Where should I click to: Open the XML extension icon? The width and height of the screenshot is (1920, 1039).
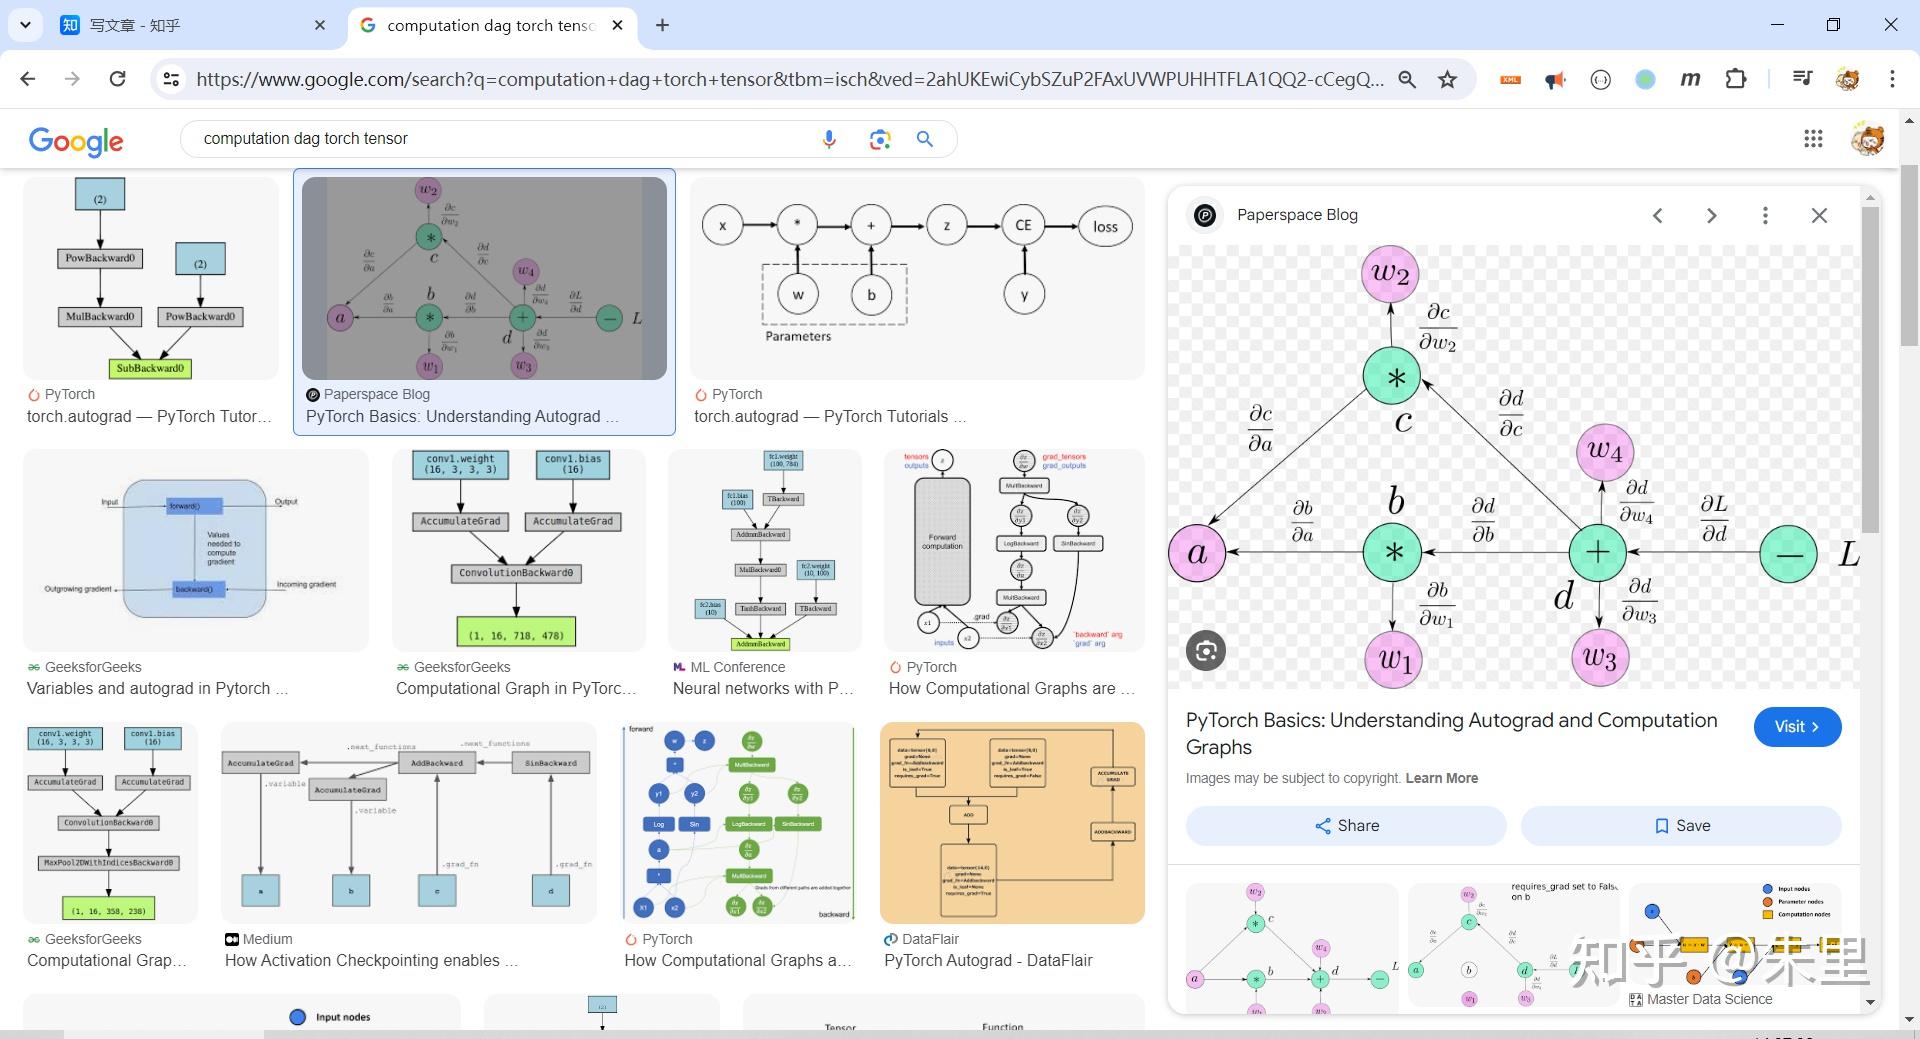point(1510,79)
